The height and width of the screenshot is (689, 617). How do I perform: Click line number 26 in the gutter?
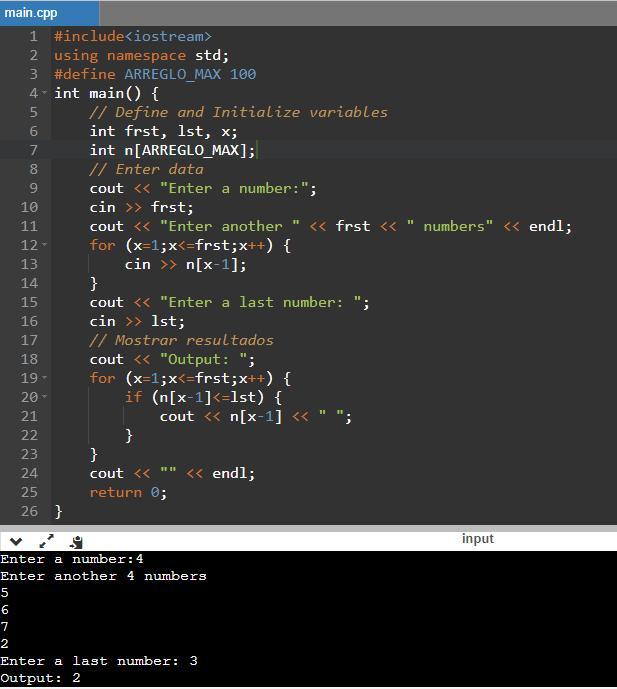pos(29,511)
